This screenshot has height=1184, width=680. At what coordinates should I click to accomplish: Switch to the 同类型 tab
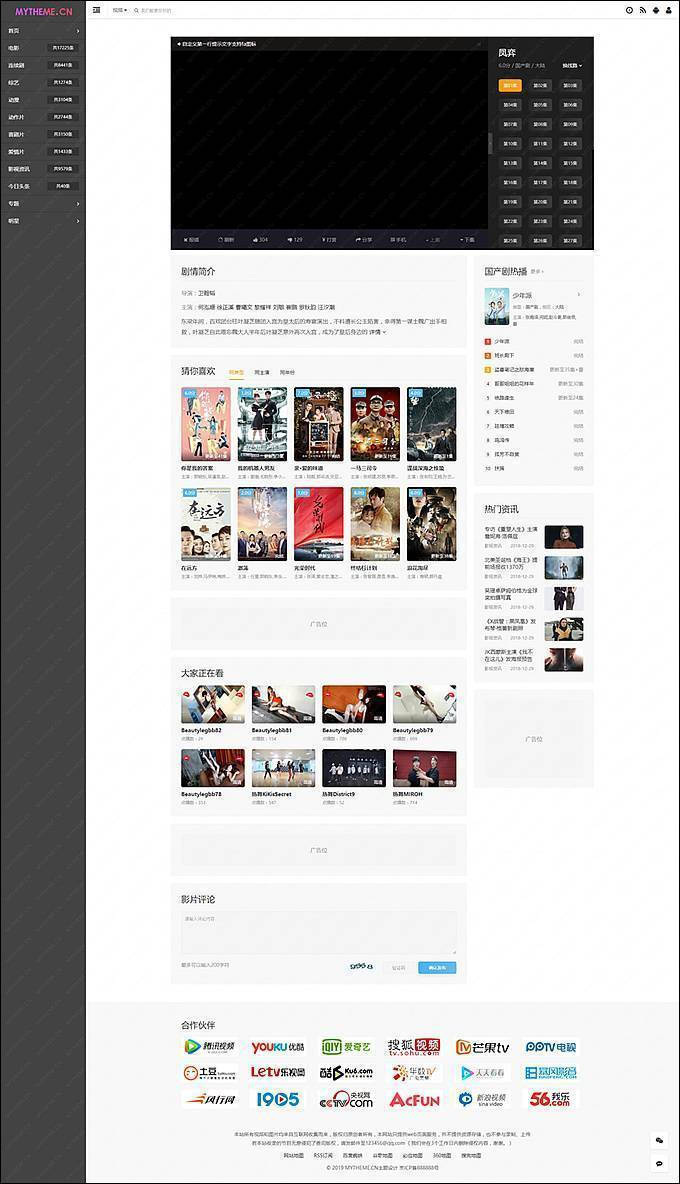pos(236,372)
